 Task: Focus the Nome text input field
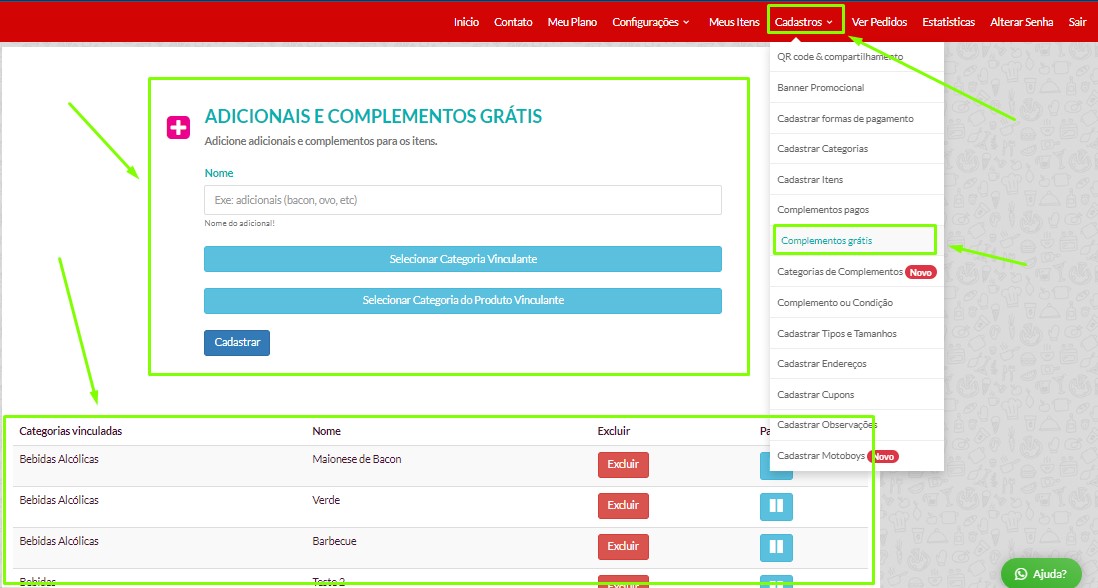(x=462, y=200)
